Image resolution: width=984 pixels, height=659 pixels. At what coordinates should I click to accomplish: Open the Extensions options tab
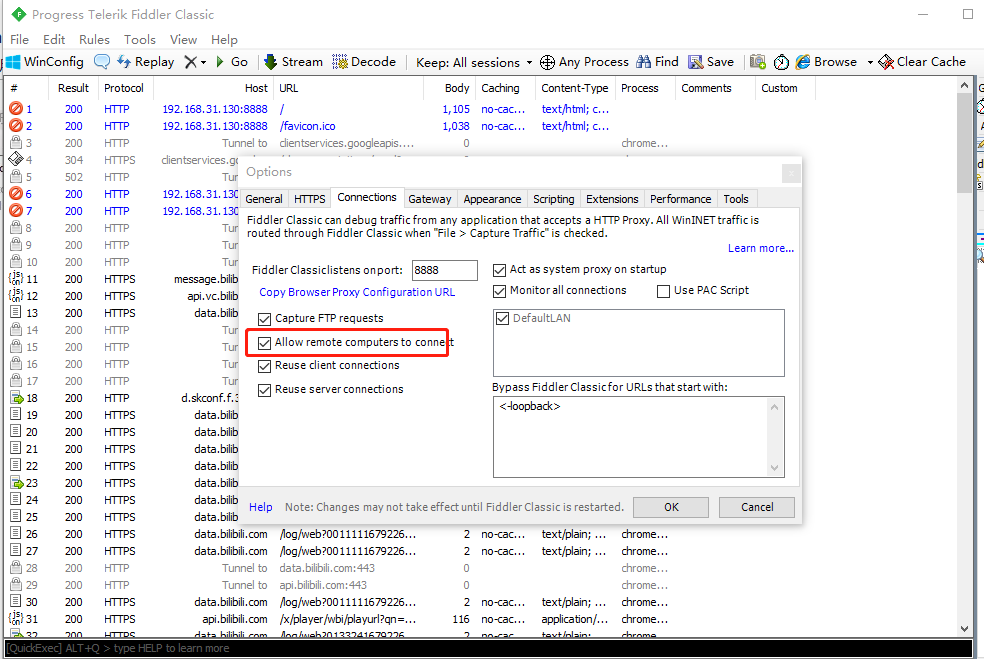pyautogui.click(x=612, y=199)
